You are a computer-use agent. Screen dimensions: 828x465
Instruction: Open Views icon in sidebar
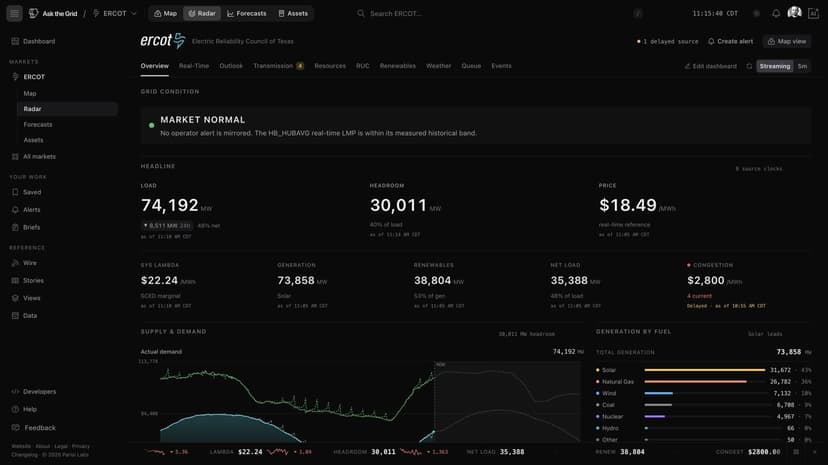pos(15,298)
